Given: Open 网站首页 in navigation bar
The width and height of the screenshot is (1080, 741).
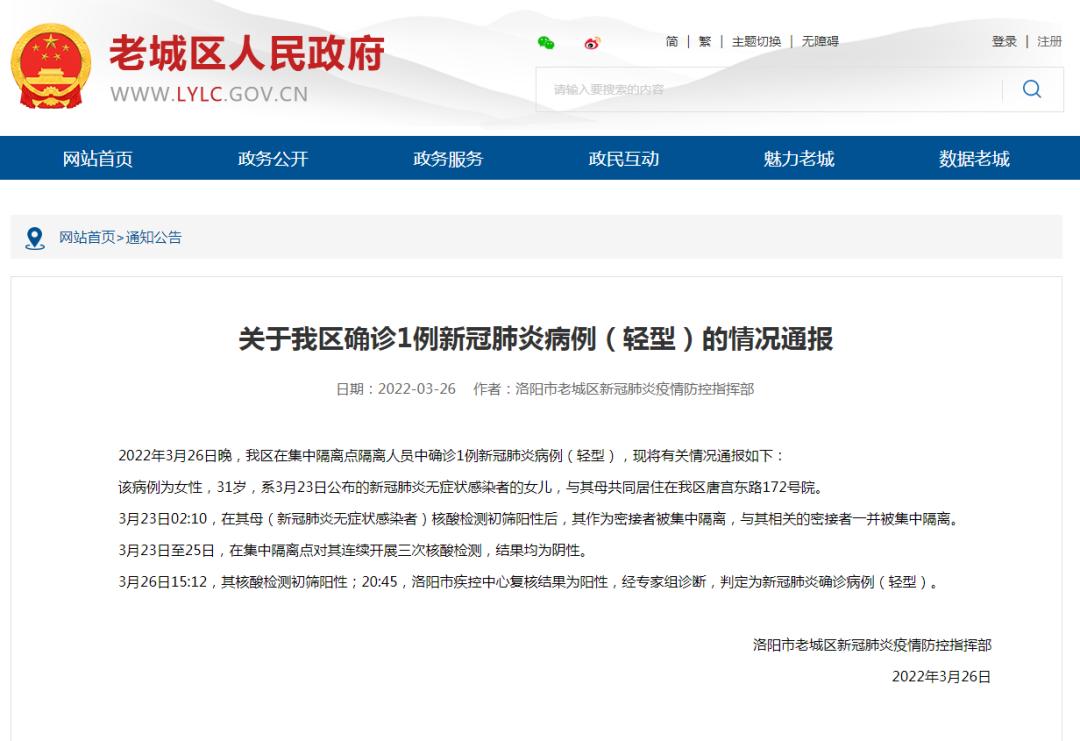Looking at the screenshot, I should pyautogui.click(x=98, y=158).
